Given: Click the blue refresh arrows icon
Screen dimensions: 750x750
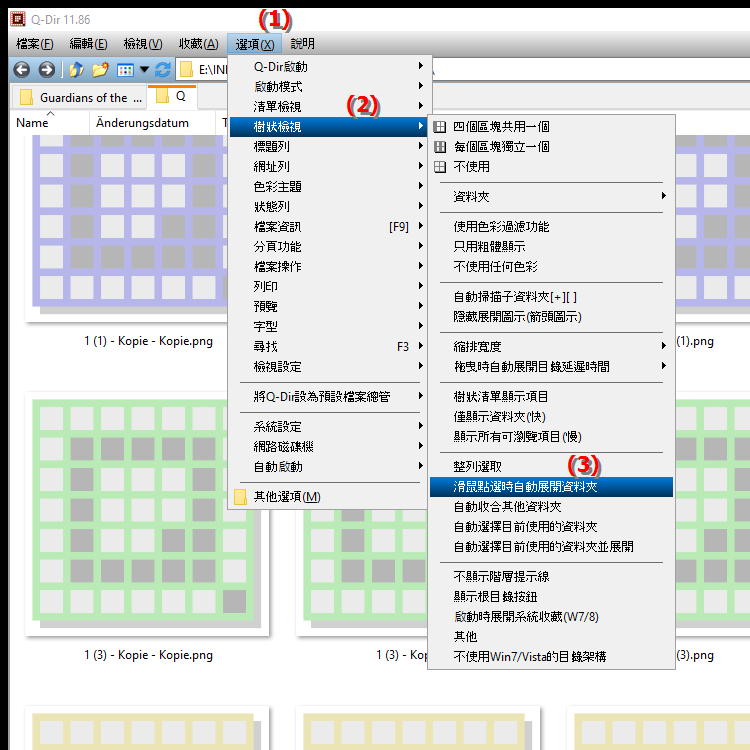Looking at the screenshot, I should 163,70.
